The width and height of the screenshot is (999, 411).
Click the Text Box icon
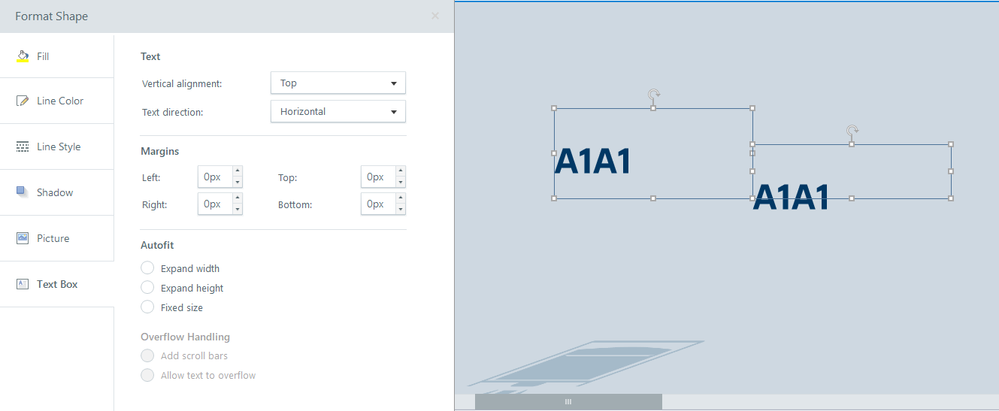22,284
